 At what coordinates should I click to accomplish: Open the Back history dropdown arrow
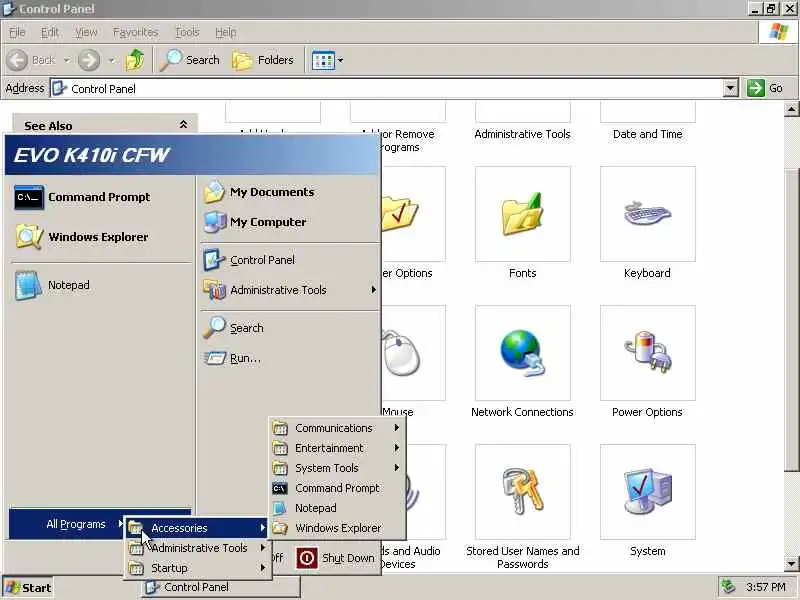tap(67, 60)
